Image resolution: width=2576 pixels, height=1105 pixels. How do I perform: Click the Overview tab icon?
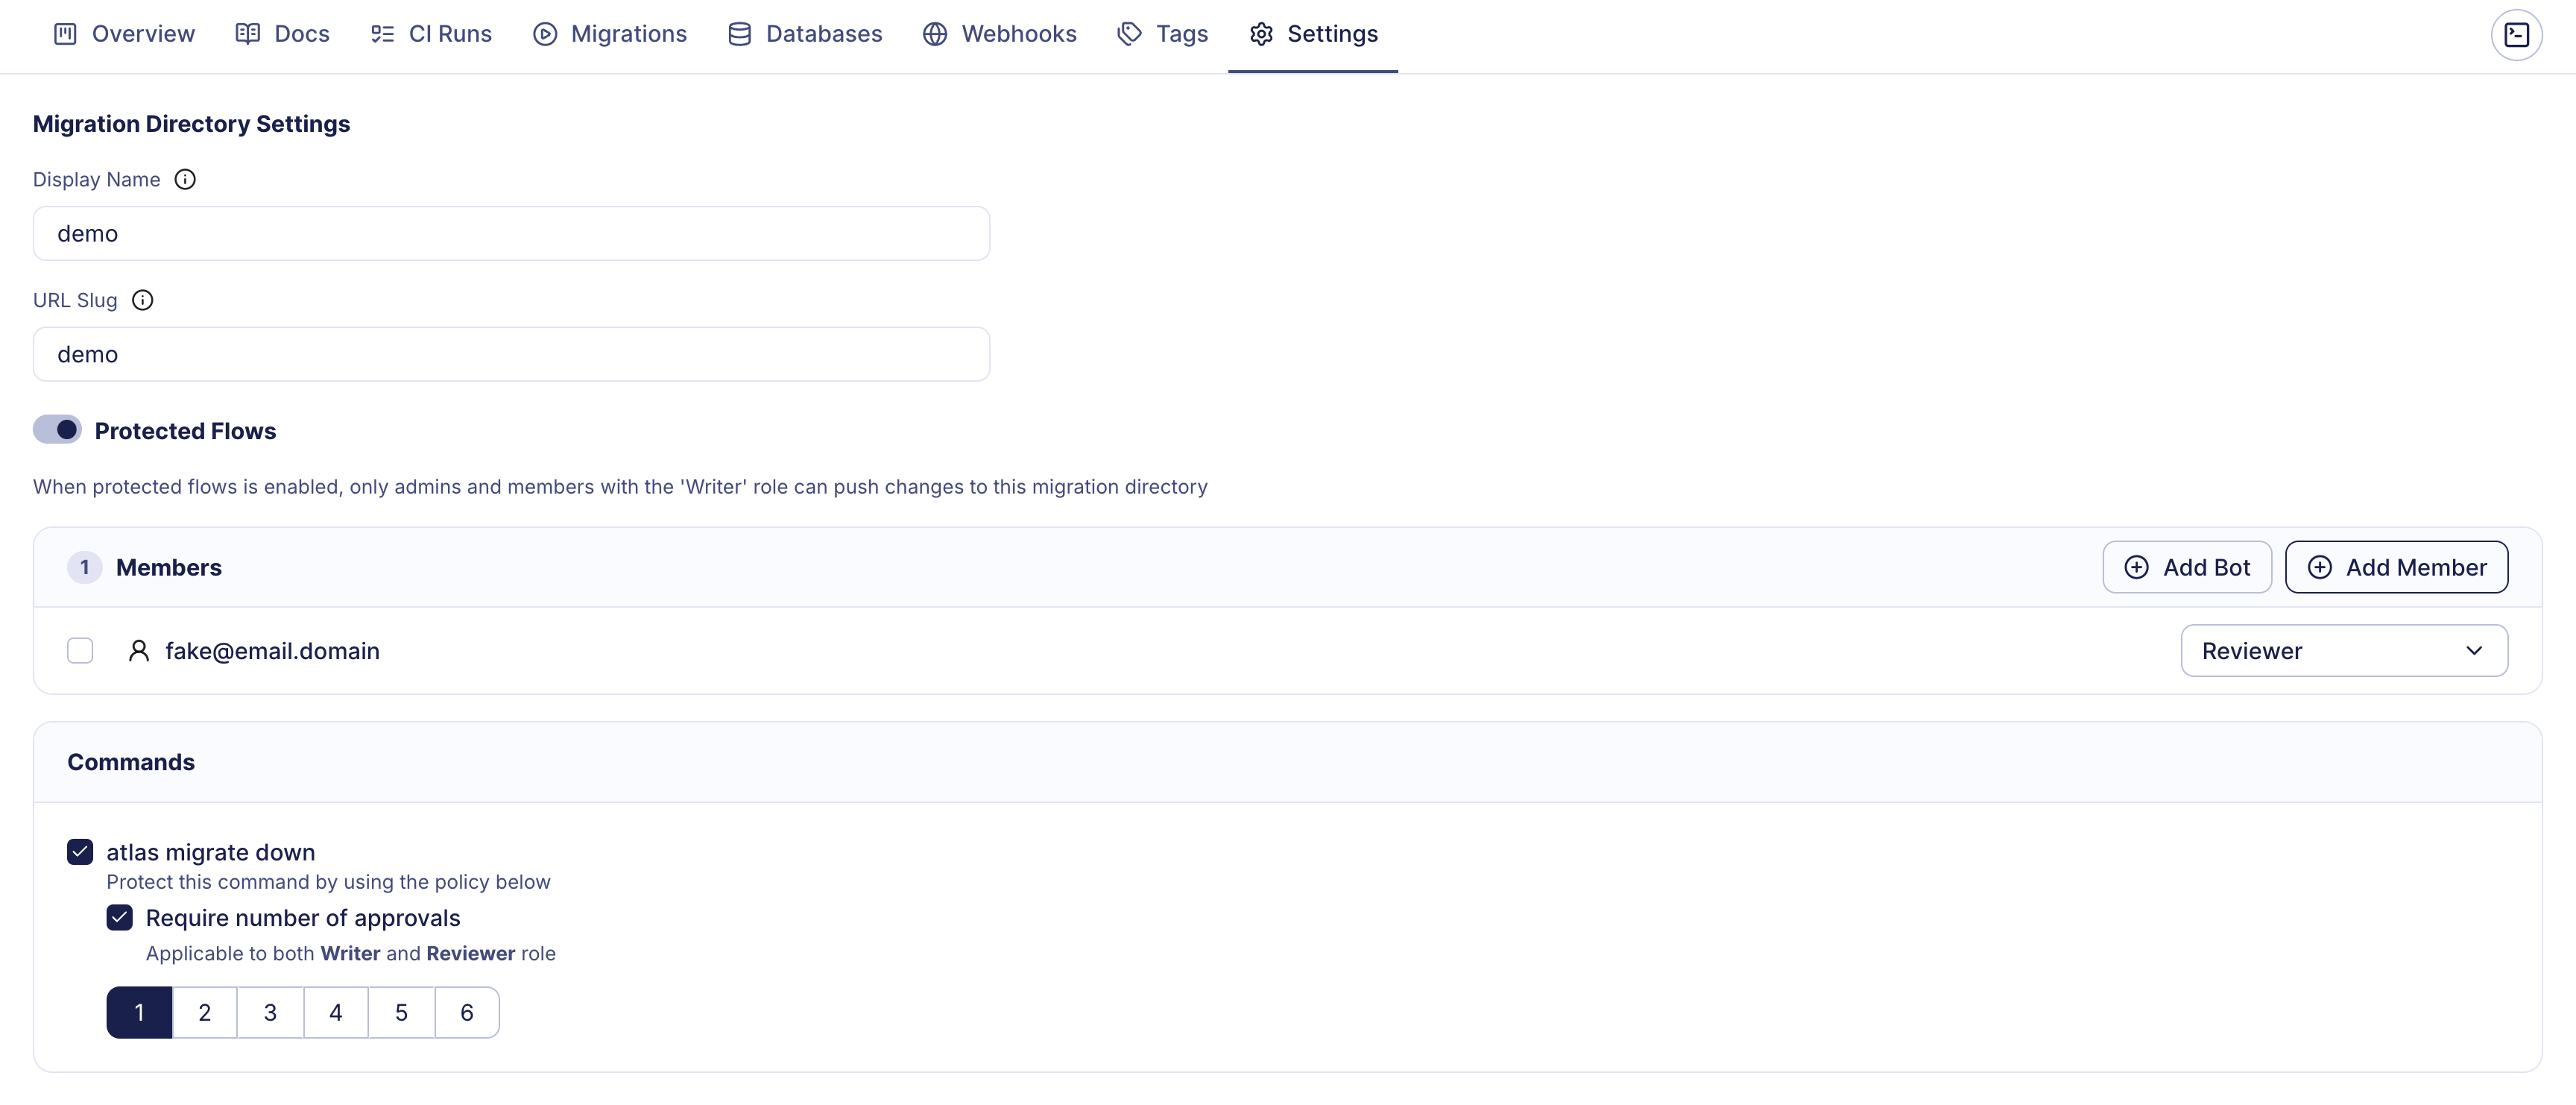(65, 34)
